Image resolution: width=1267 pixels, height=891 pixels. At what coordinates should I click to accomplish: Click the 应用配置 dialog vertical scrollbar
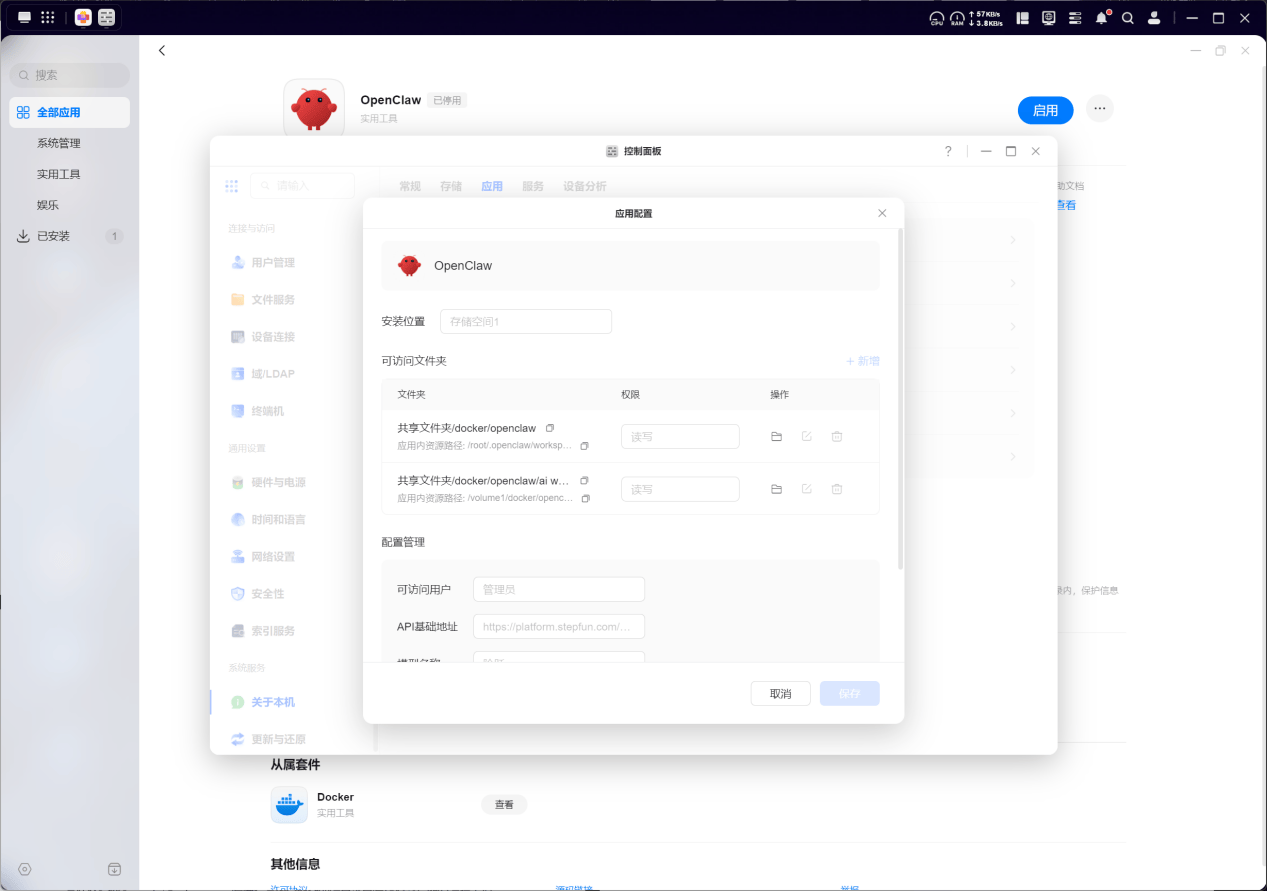coord(900,398)
